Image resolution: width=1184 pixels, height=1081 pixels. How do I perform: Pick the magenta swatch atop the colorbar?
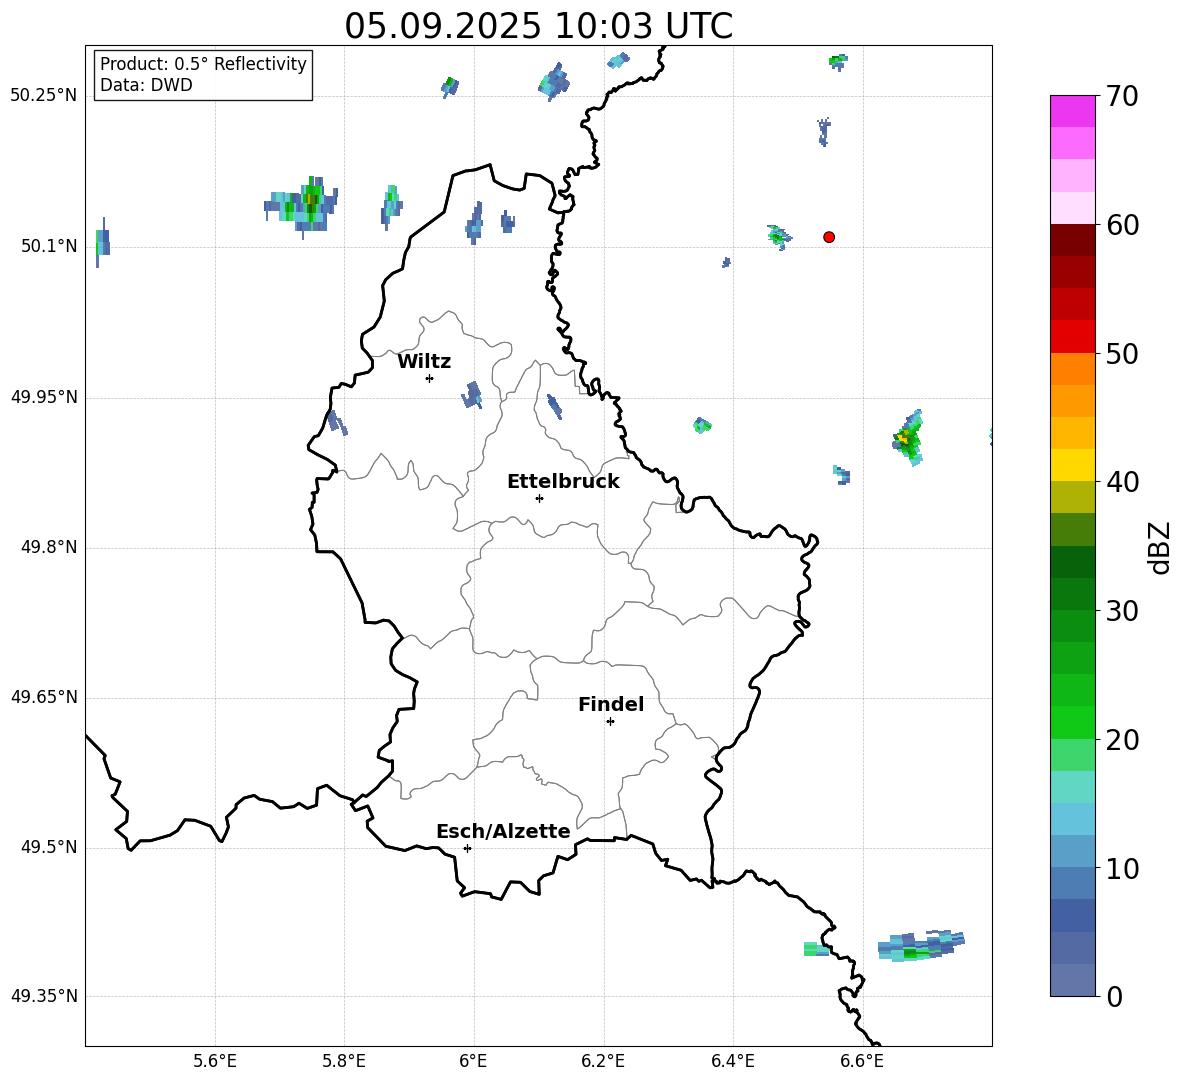1073,111
